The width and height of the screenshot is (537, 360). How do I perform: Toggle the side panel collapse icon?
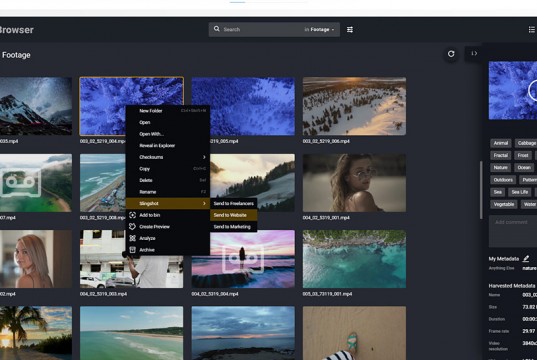pyautogui.click(x=474, y=53)
